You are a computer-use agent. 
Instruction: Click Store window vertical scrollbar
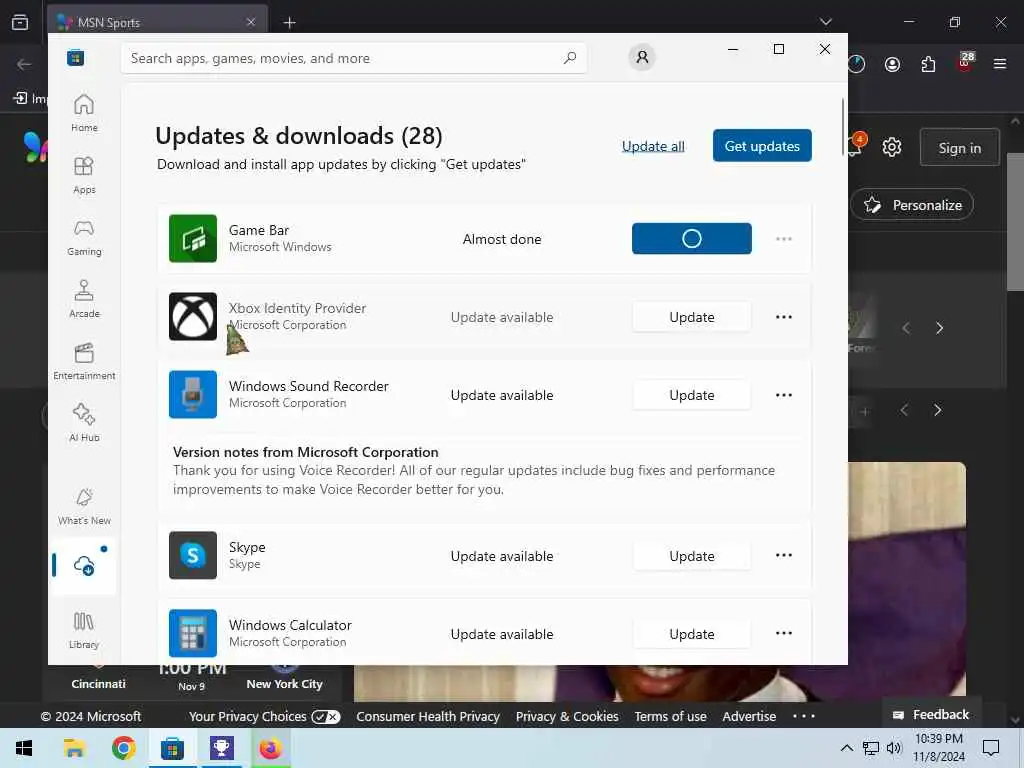[x=842, y=127]
